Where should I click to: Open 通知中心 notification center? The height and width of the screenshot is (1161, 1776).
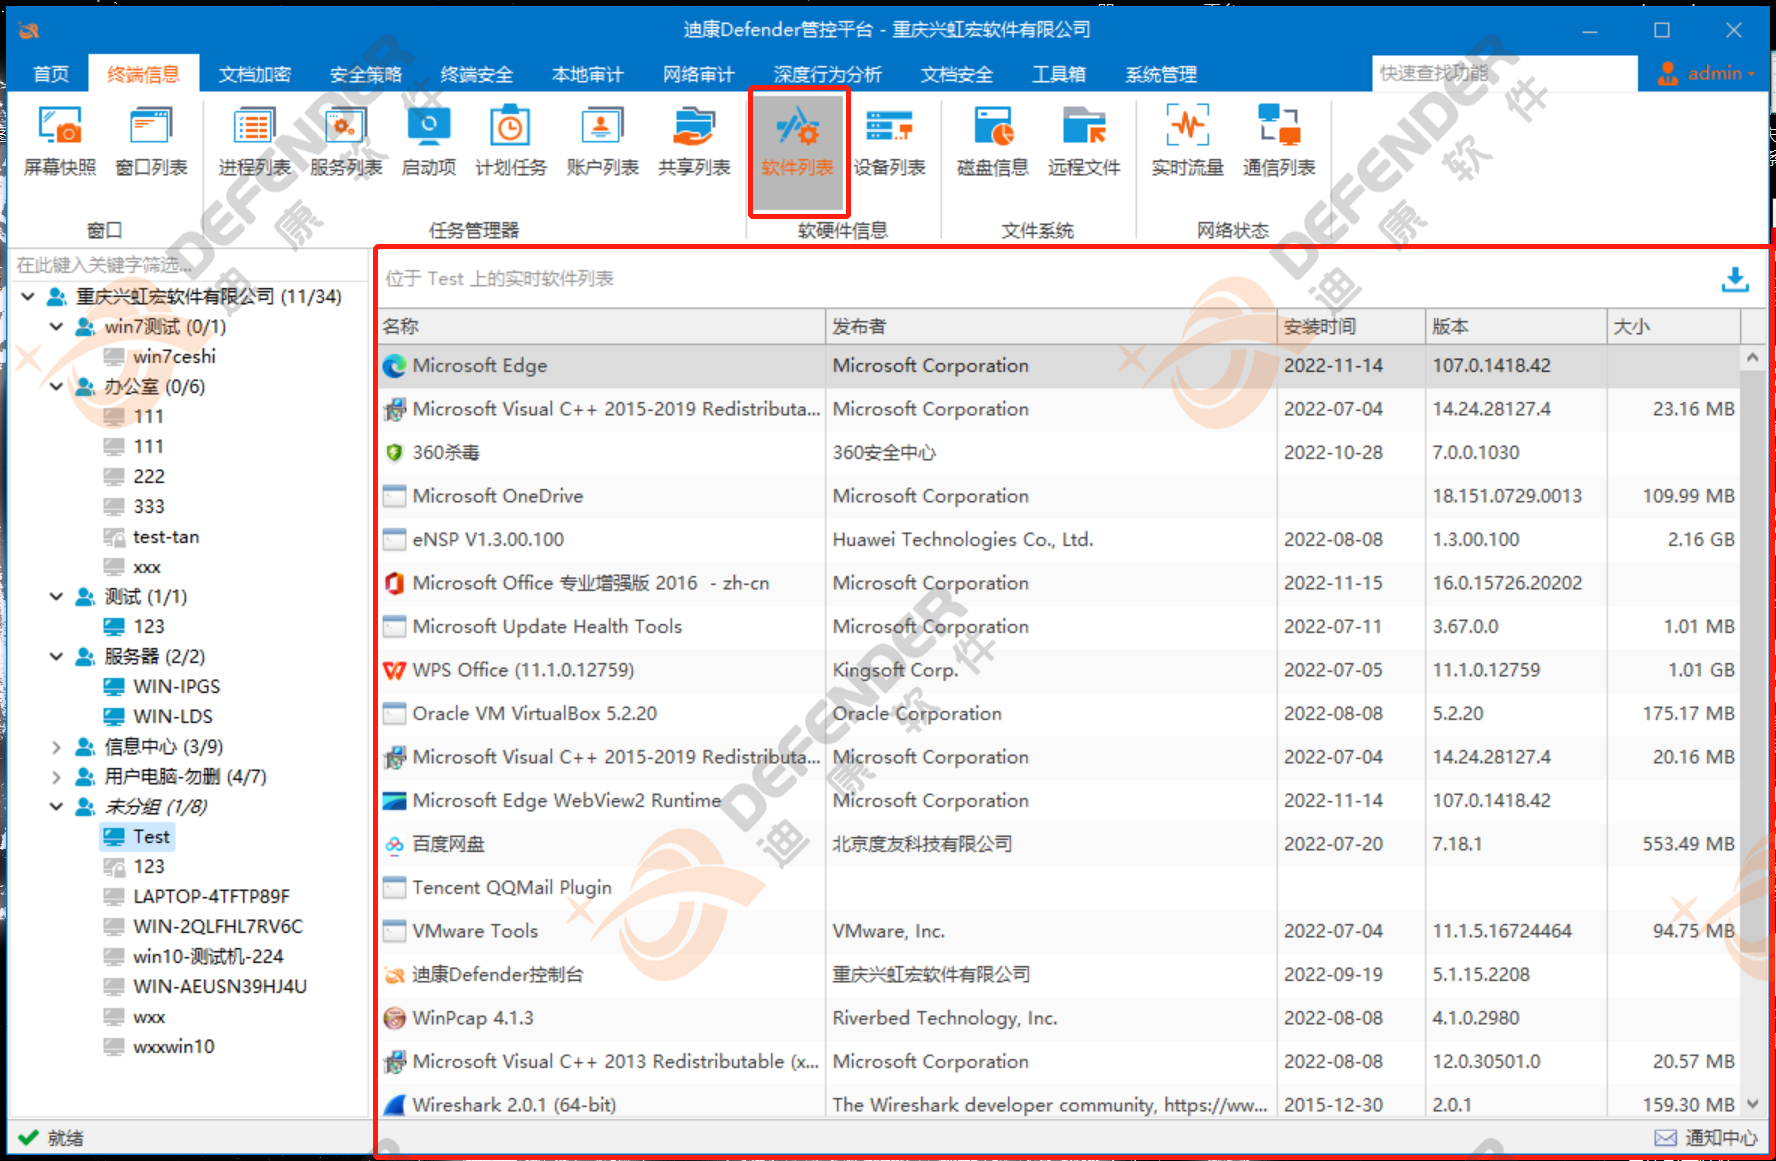tap(1706, 1137)
